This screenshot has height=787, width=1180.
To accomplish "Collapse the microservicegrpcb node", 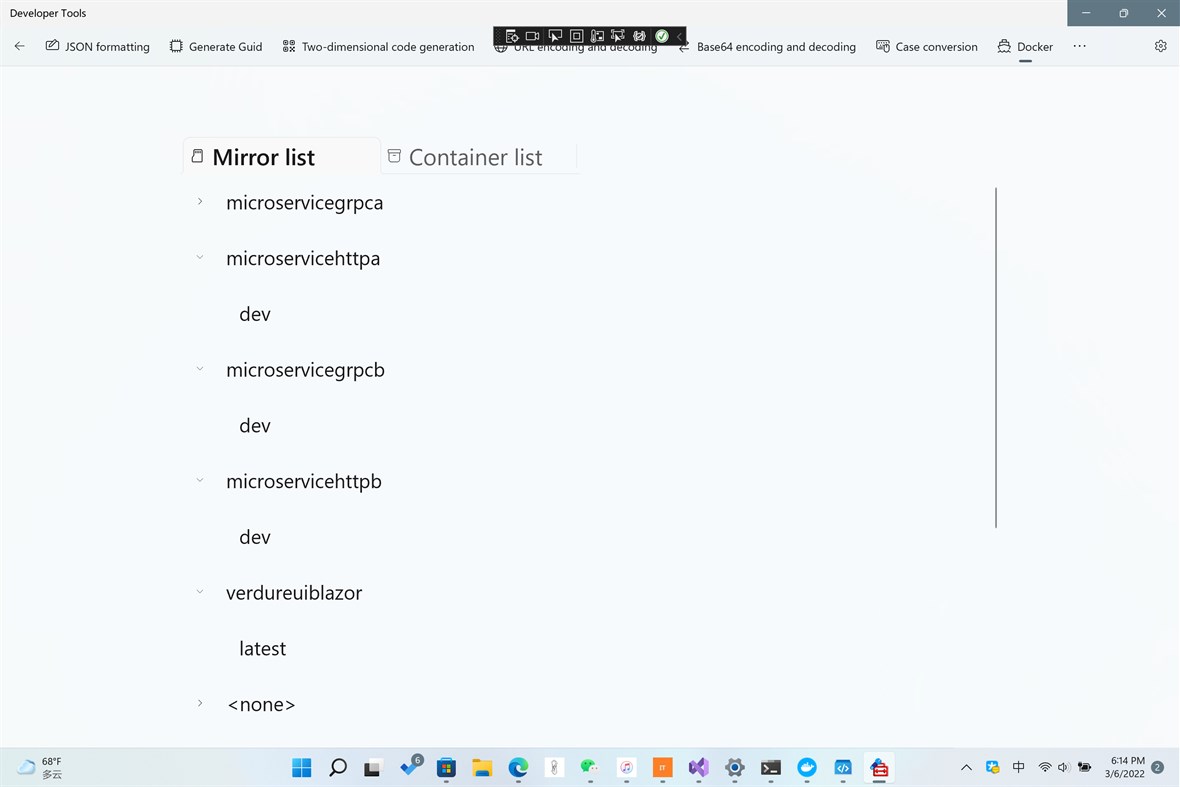I will [x=199, y=369].
